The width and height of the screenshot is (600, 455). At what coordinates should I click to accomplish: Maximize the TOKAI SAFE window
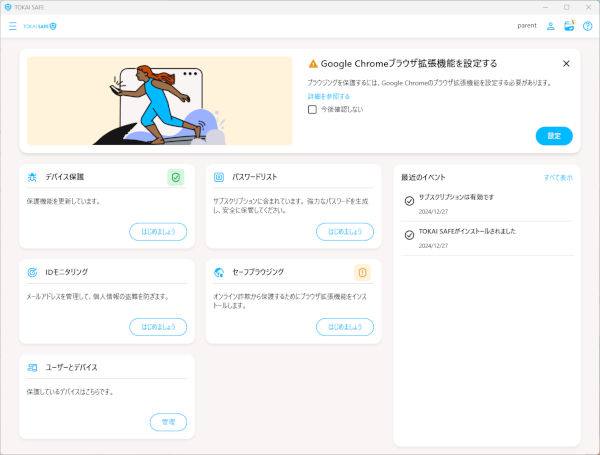[x=567, y=7]
